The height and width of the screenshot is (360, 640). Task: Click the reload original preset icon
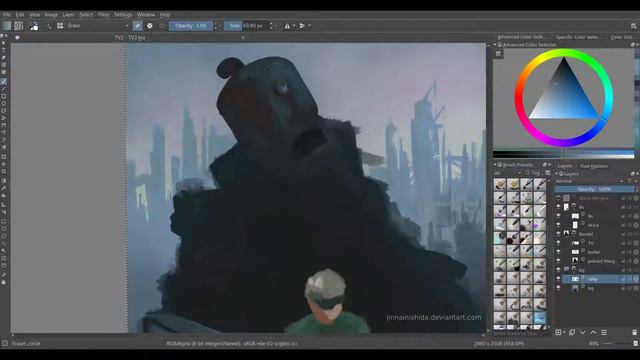162,26
